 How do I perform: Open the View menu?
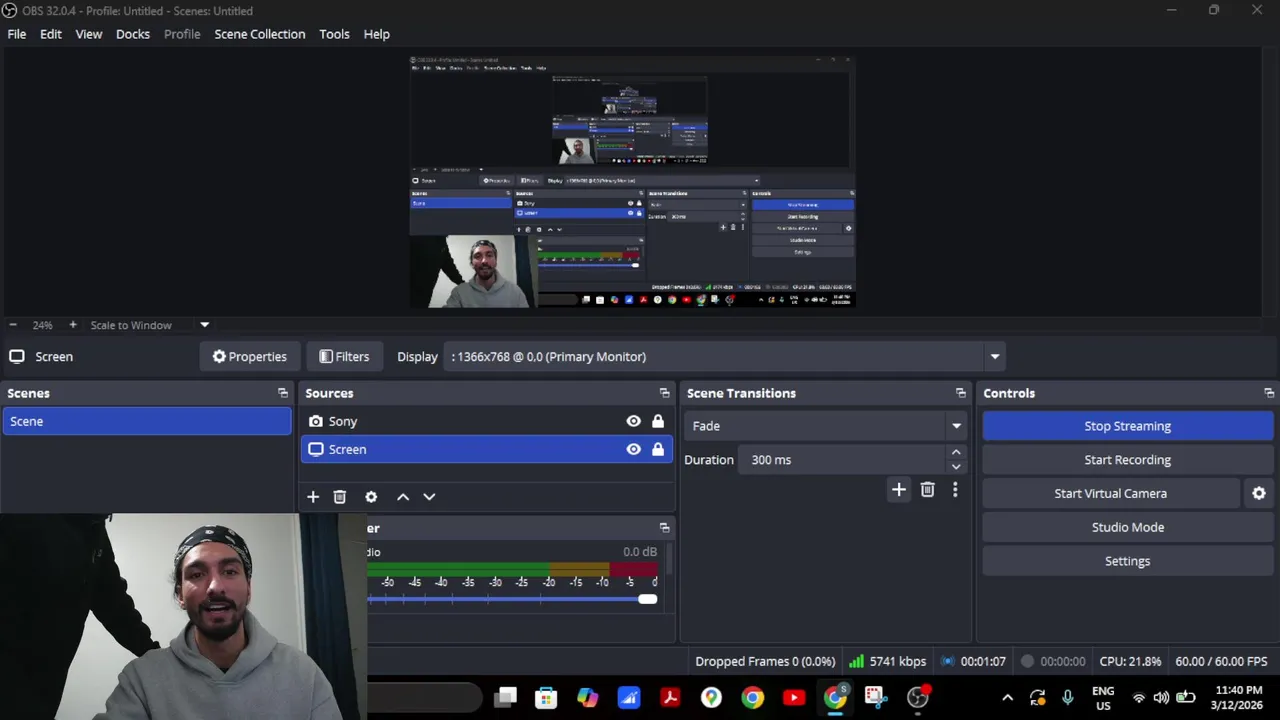pyautogui.click(x=89, y=34)
